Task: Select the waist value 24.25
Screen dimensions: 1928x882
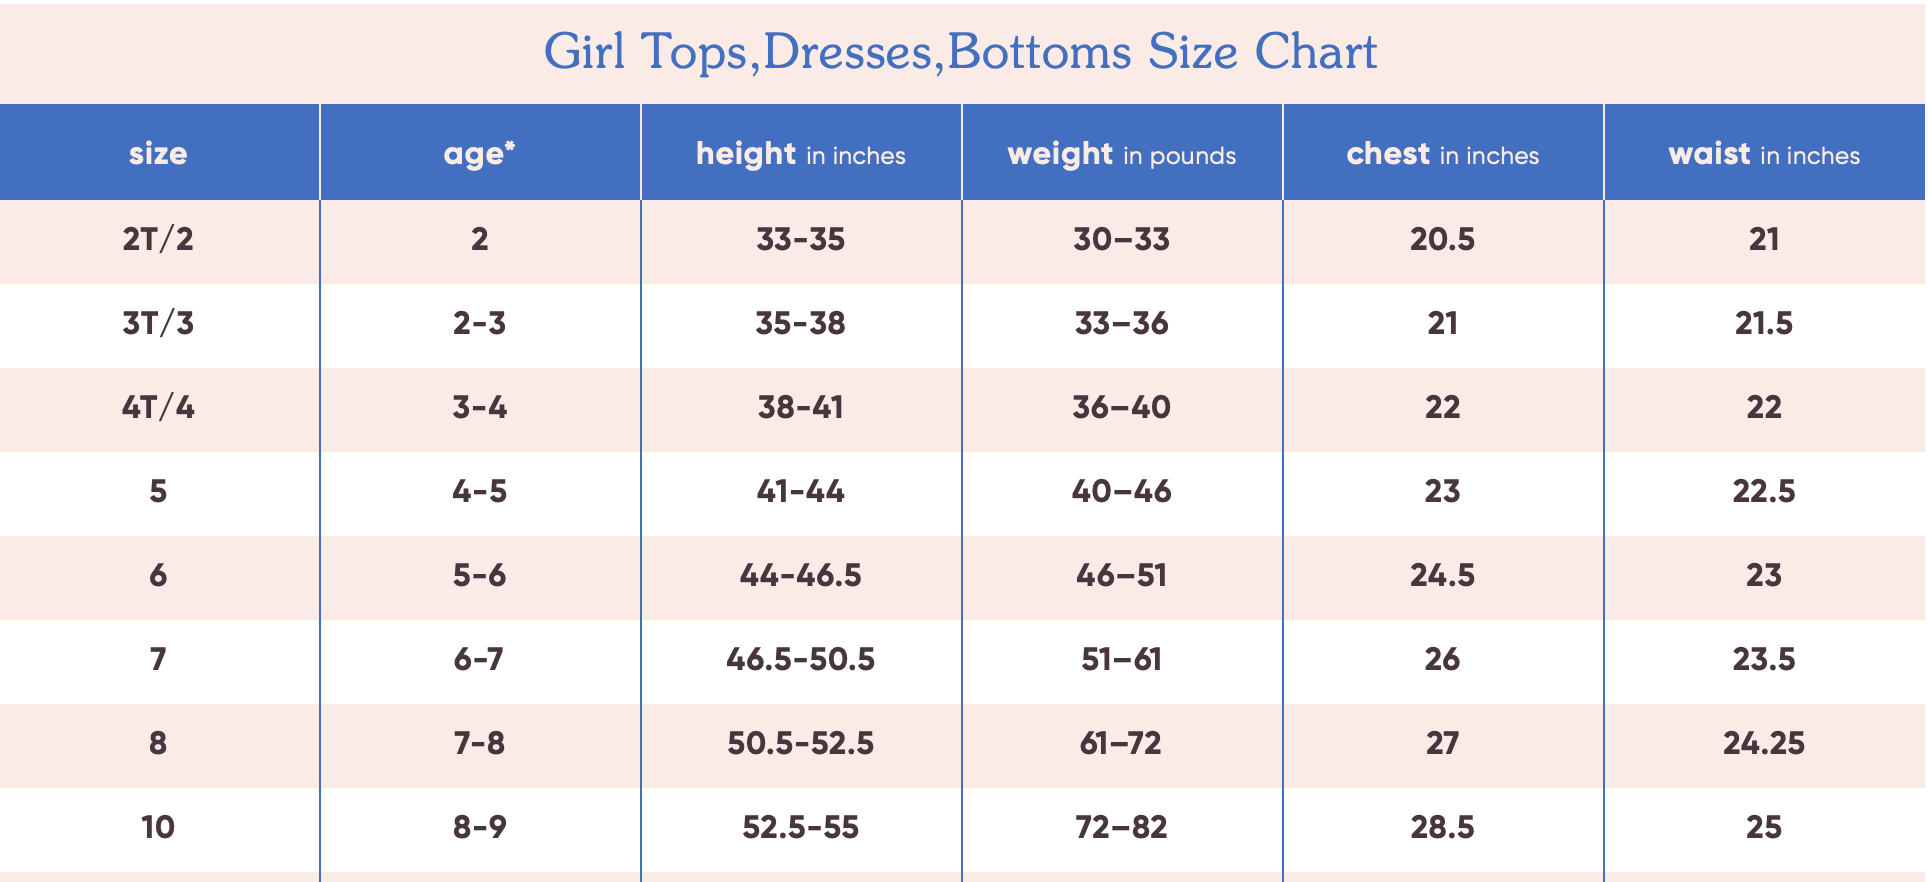Action: click(1764, 744)
